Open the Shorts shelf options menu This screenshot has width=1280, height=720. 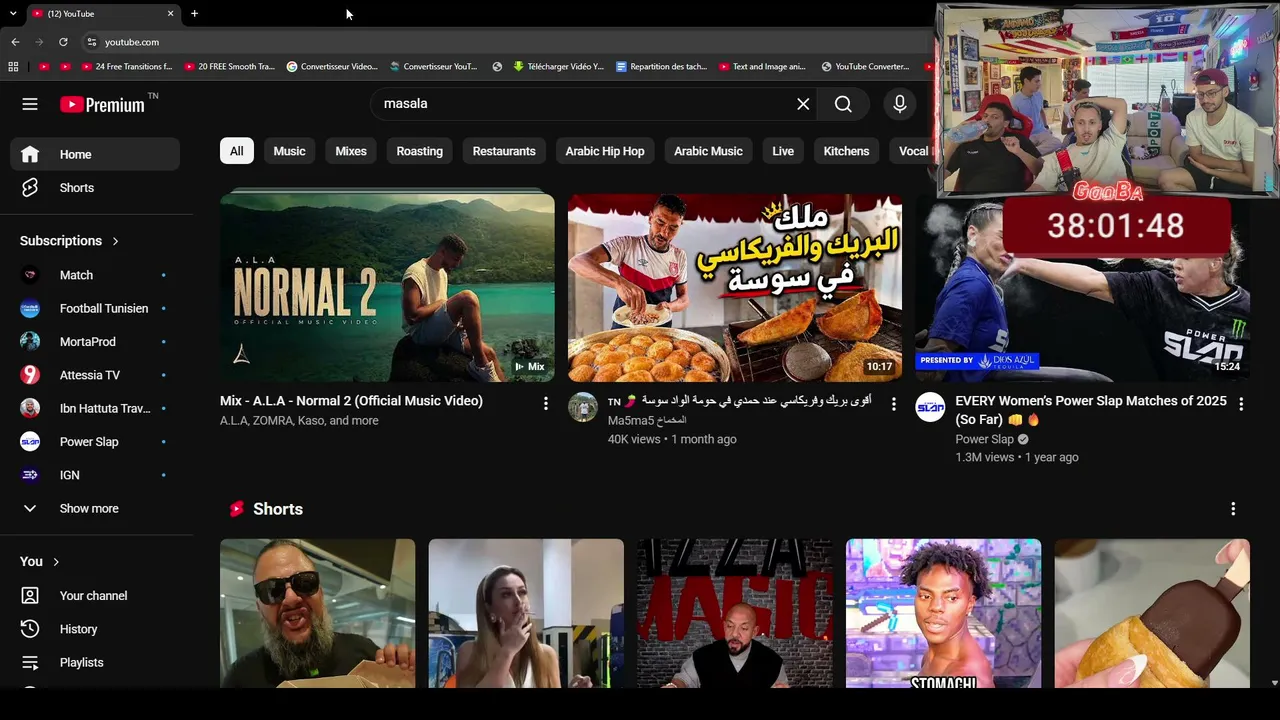pos(1233,509)
